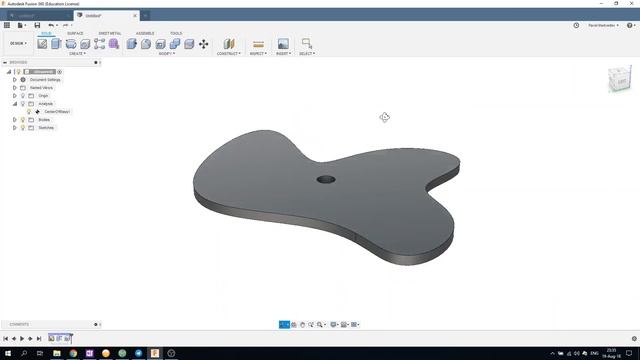Select the Fillet tool
640x360 pixels.
click(x=146, y=44)
